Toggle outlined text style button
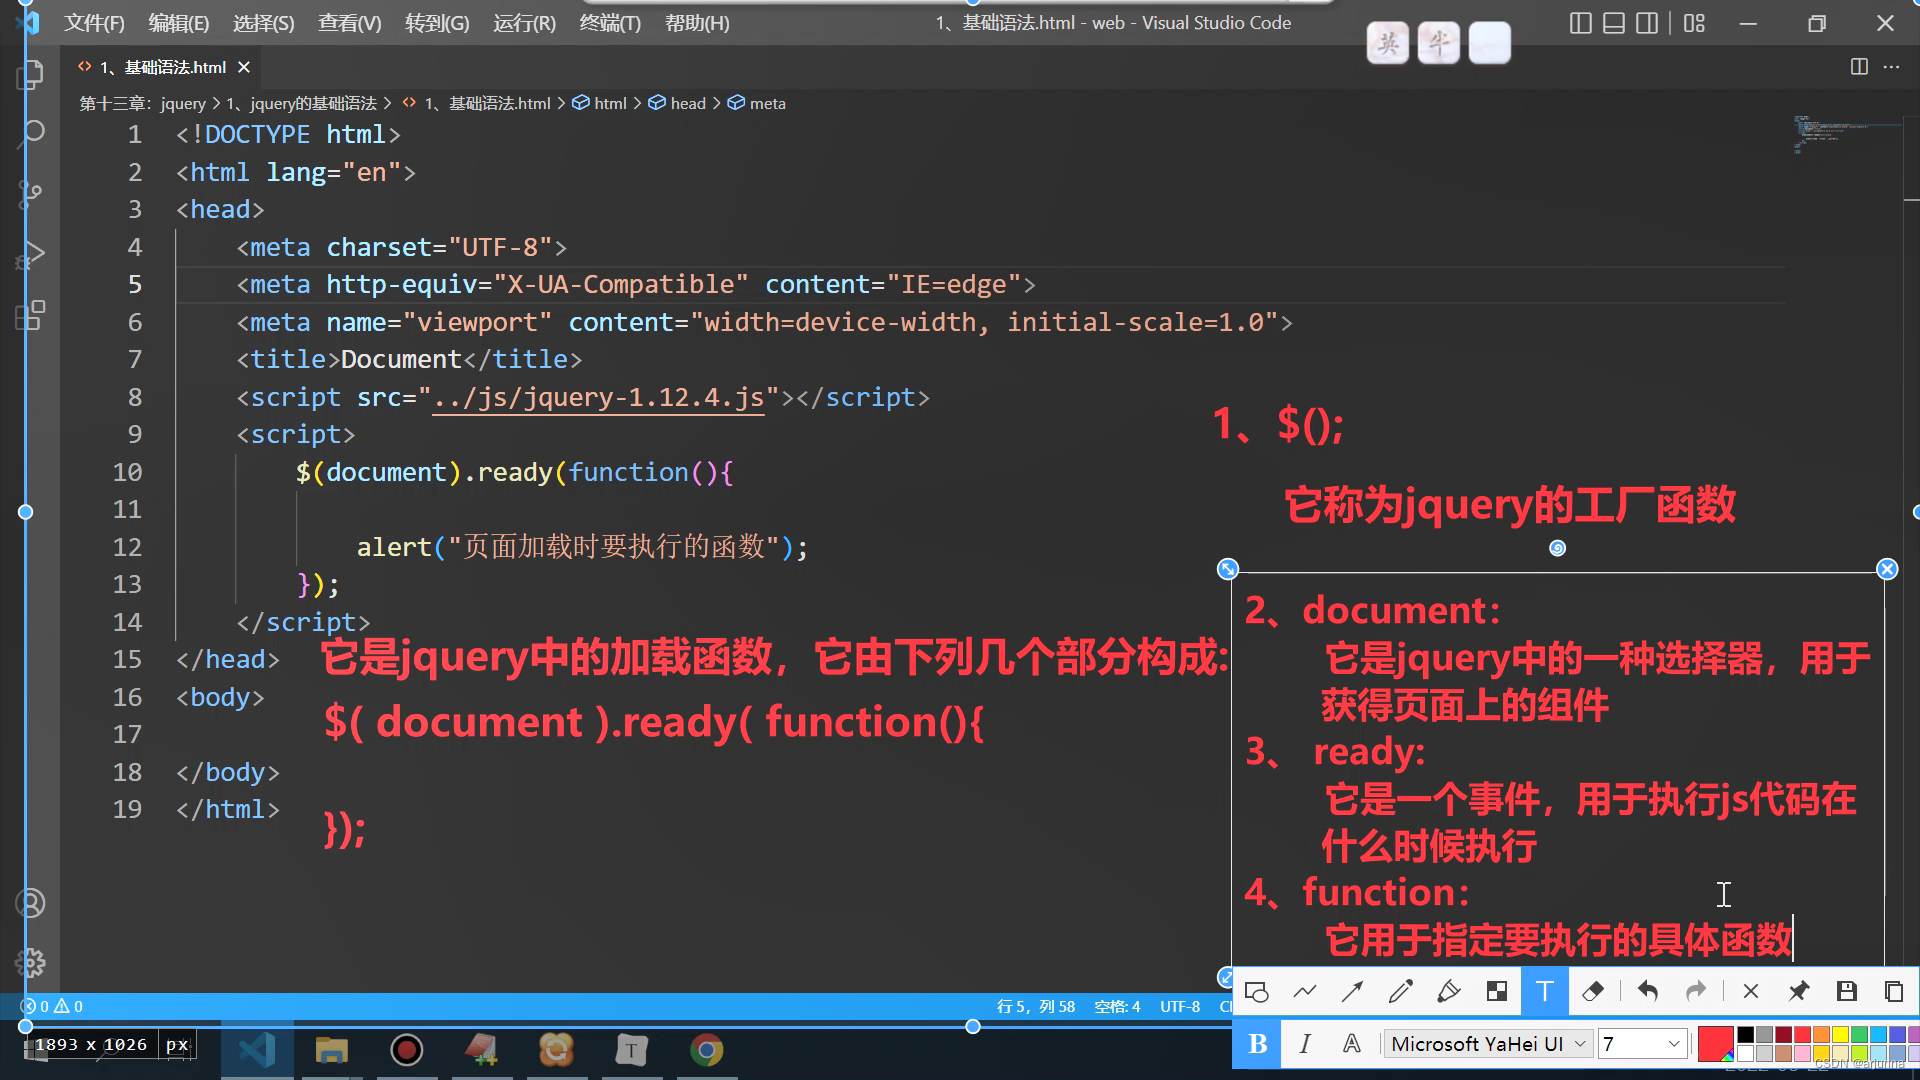 pos(1352,1044)
